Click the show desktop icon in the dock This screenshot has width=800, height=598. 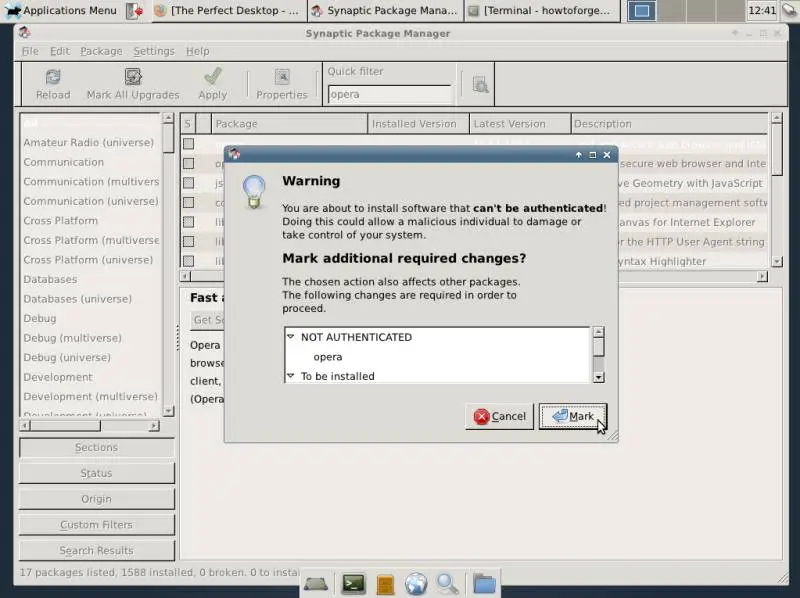click(316, 584)
